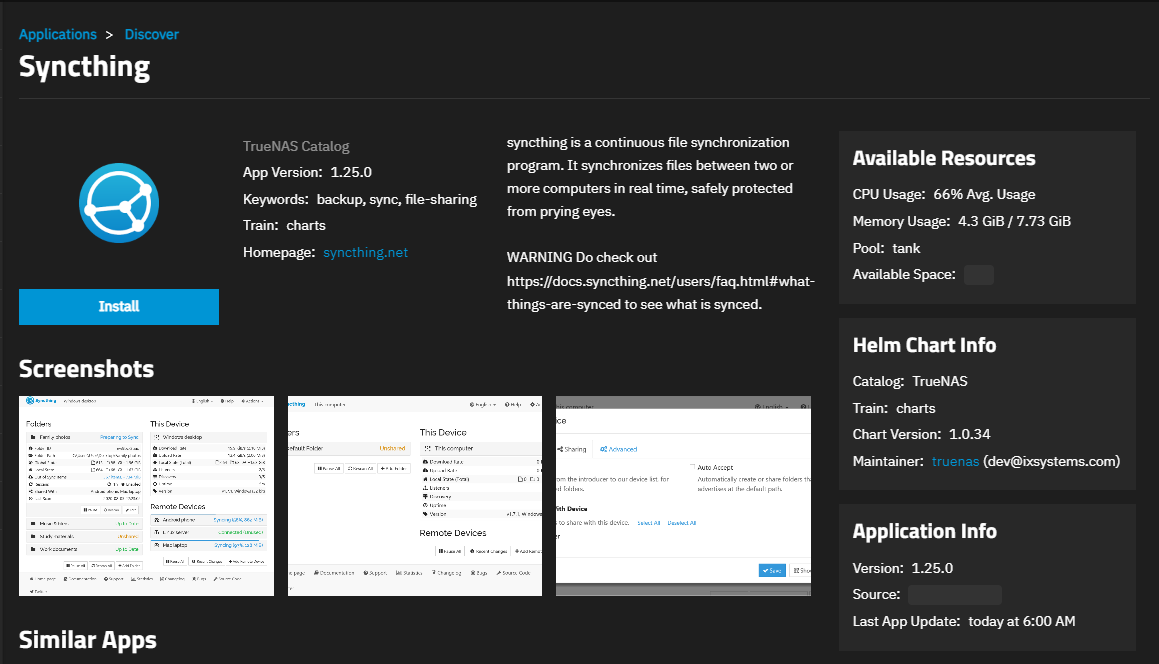This screenshot has width=1159, height=664.
Task: Click the Catalog "TrueNAS" value in Helm Chart Info
Action: point(939,382)
